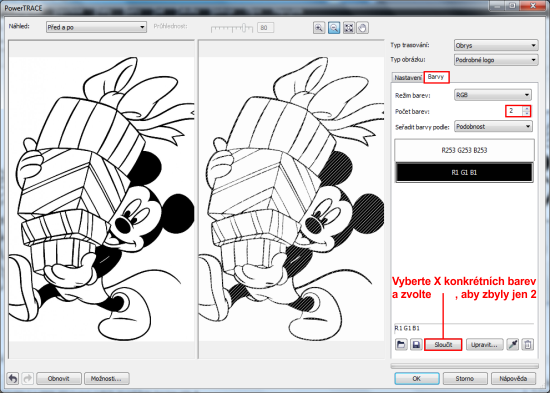Screen dimensions: 550x393
Task: Click the zoom to fit icon
Action: coord(349,28)
